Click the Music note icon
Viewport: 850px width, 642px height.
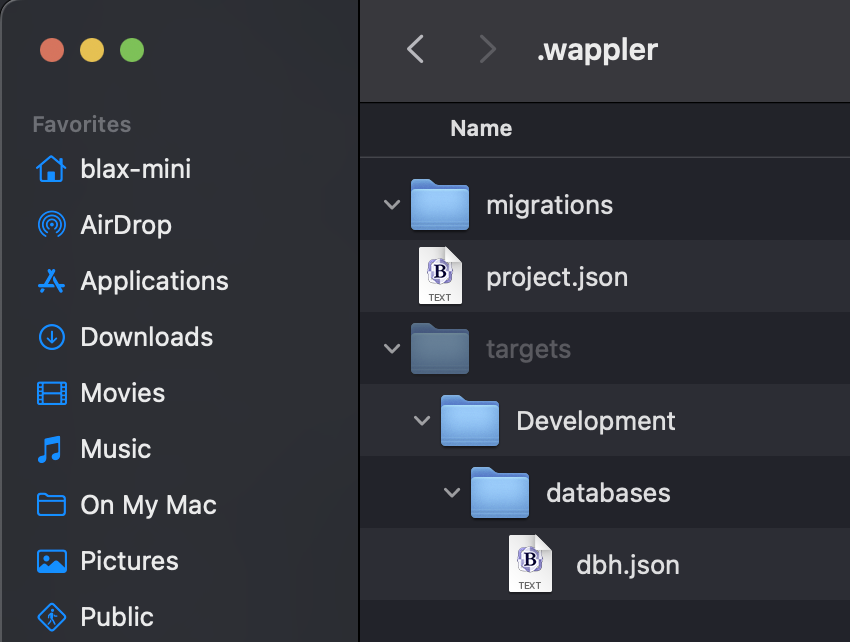coord(50,449)
